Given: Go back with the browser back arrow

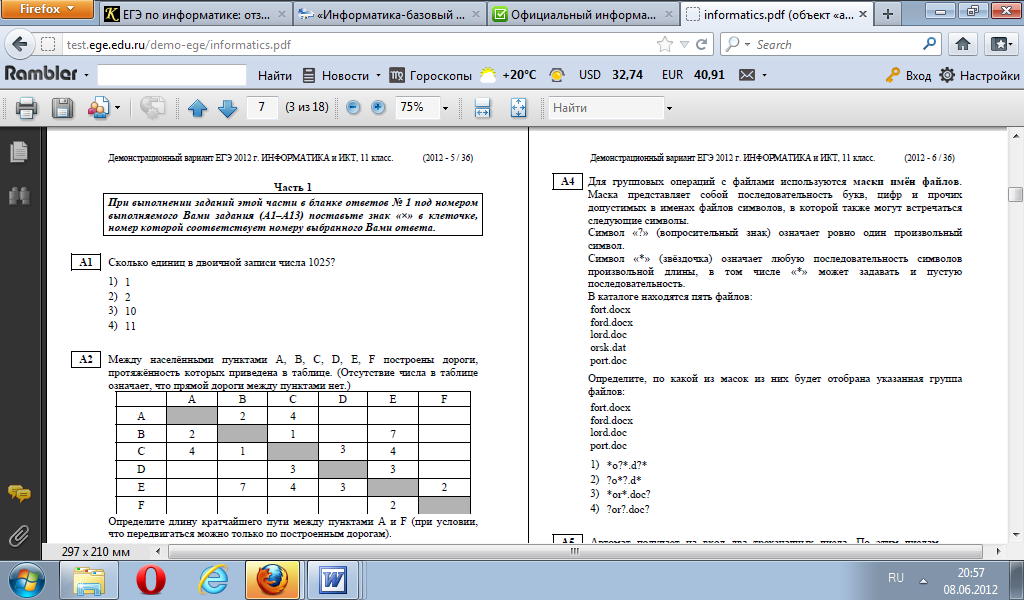Looking at the screenshot, I should 20,44.
